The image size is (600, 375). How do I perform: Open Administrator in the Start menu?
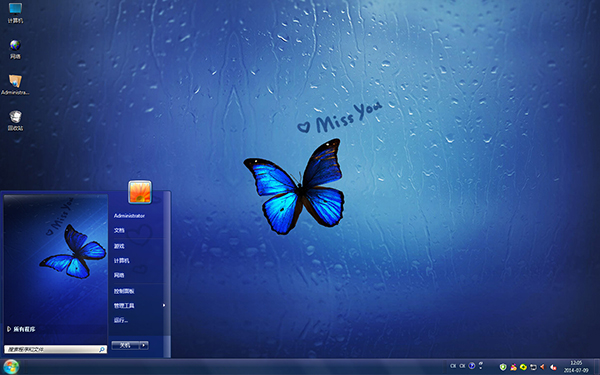[129, 216]
